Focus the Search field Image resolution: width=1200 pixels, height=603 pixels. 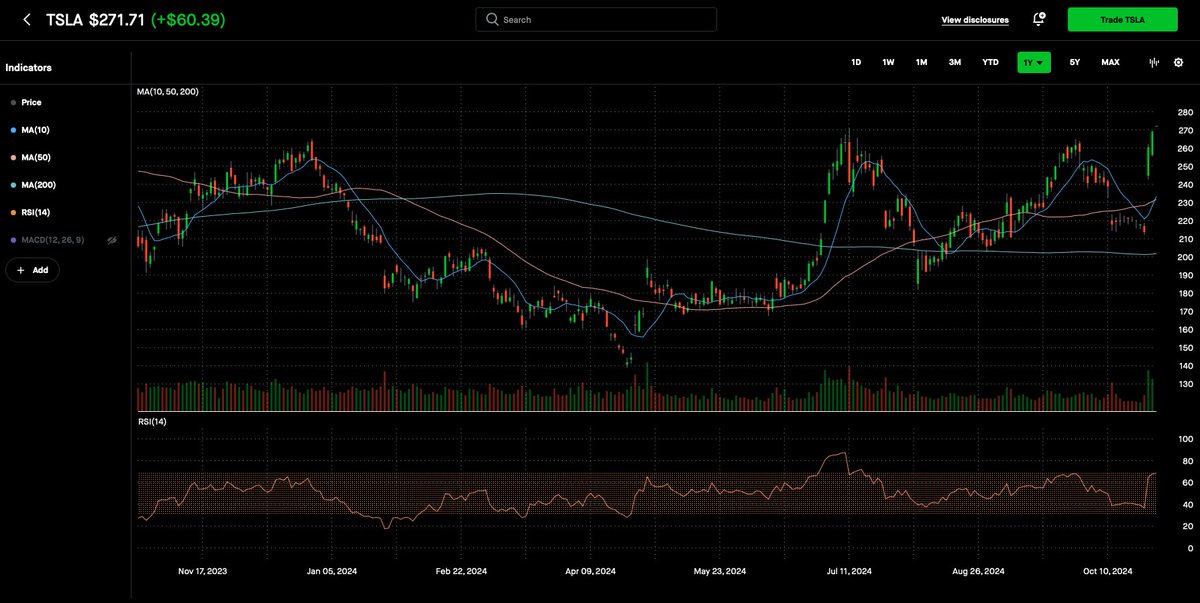click(x=596, y=19)
